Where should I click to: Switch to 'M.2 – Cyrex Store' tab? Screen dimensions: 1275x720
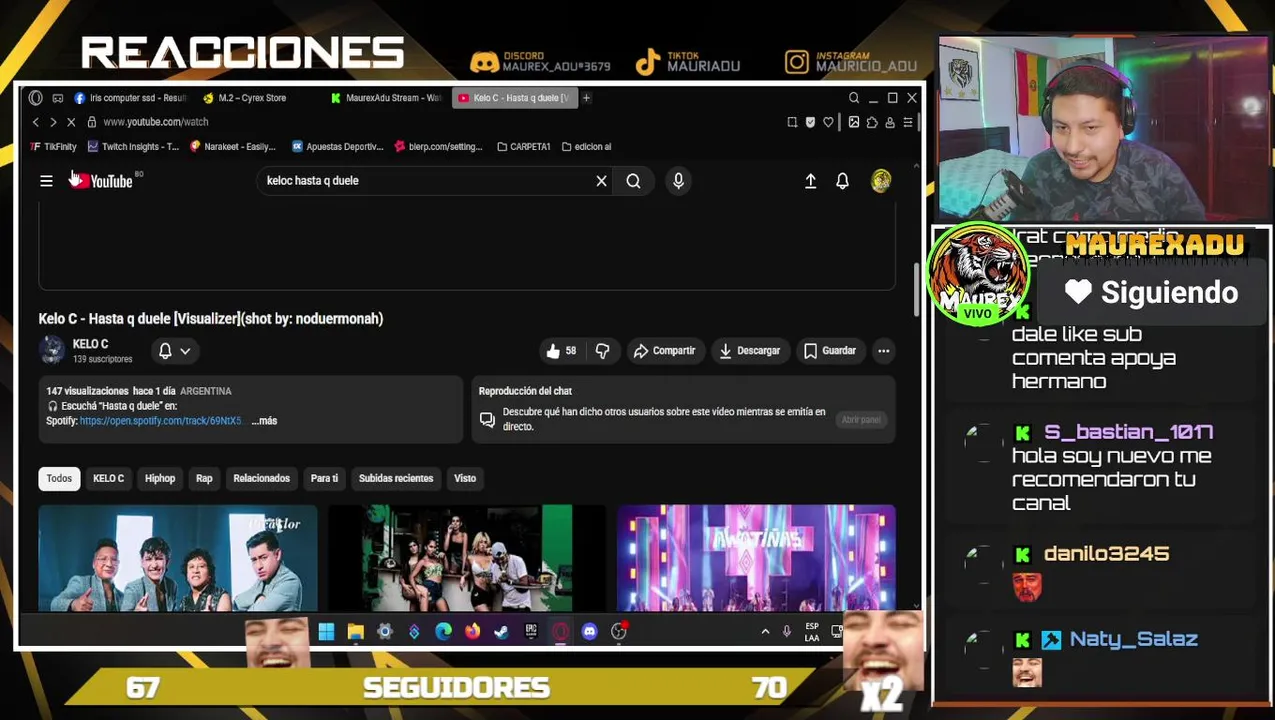[x=245, y=98]
